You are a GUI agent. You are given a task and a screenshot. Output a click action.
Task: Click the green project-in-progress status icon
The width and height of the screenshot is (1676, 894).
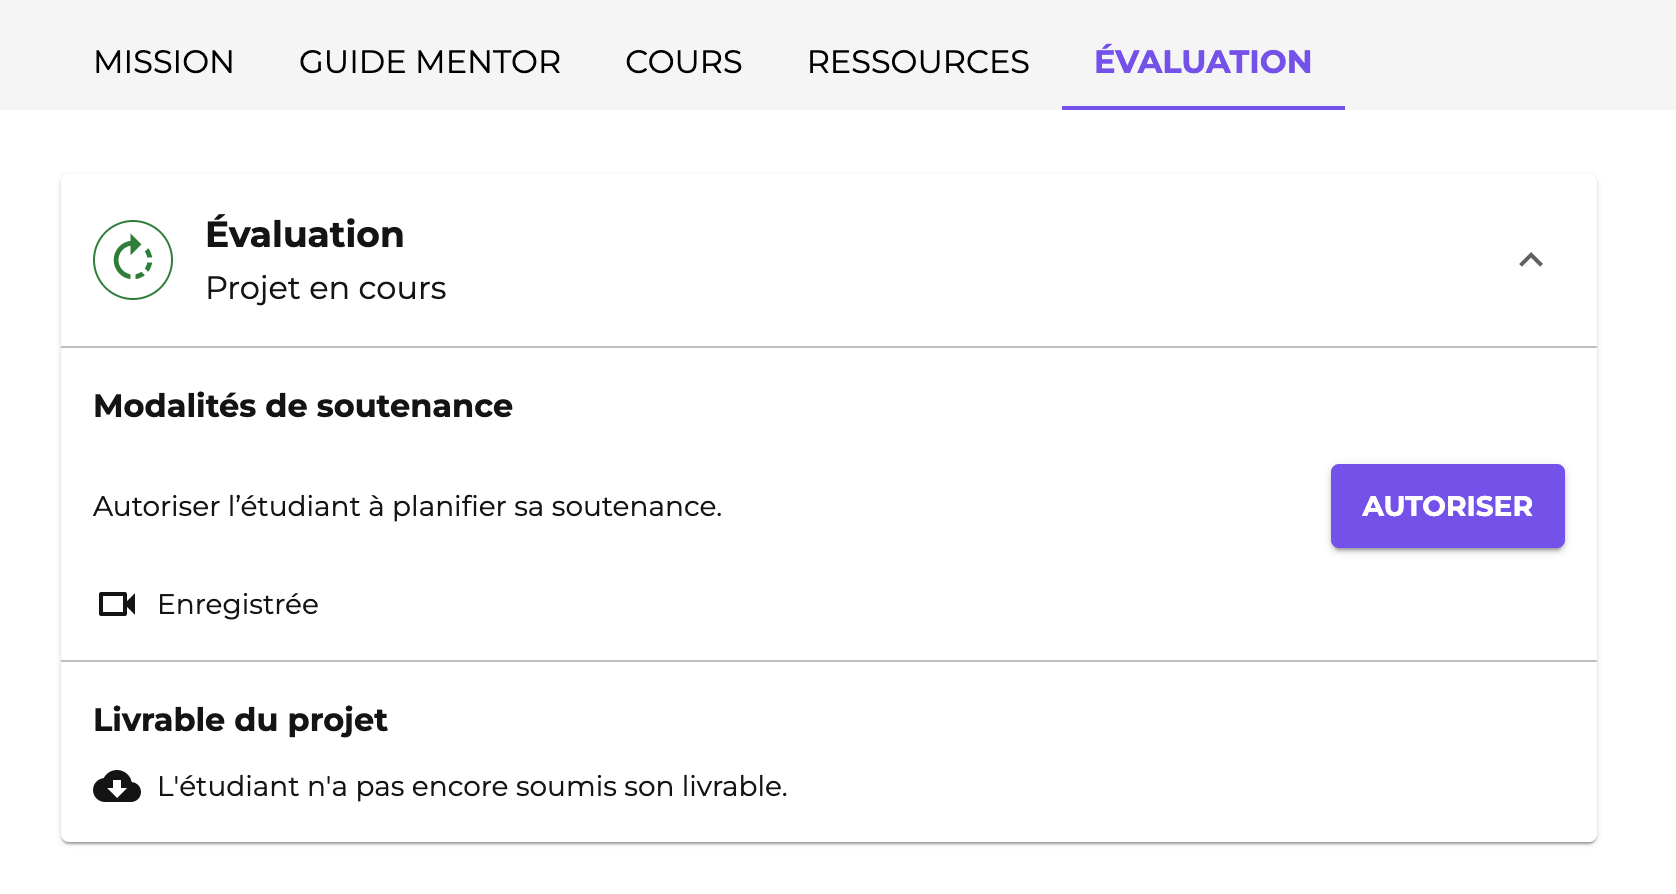[x=133, y=260]
